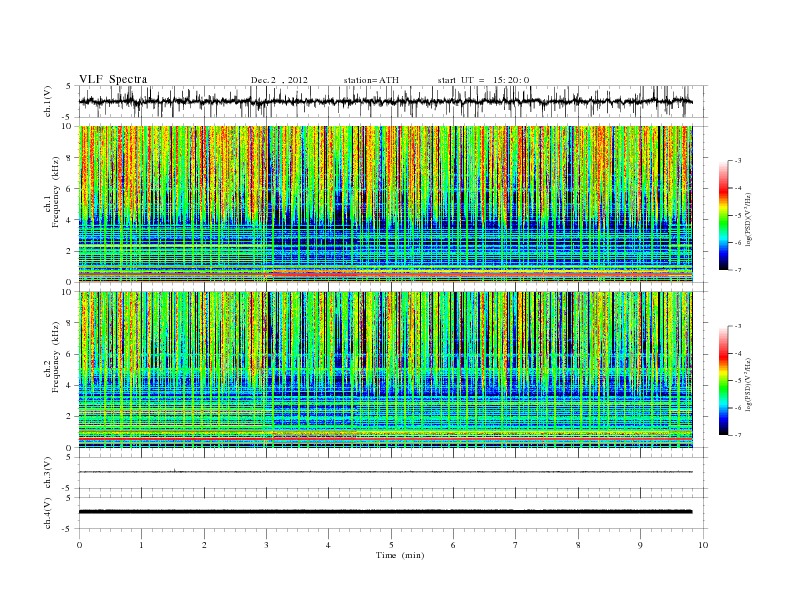Image resolution: width=792 pixels, height=612 pixels.
Task: Click the time axis tick label "9"
Action: pos(640,545)
